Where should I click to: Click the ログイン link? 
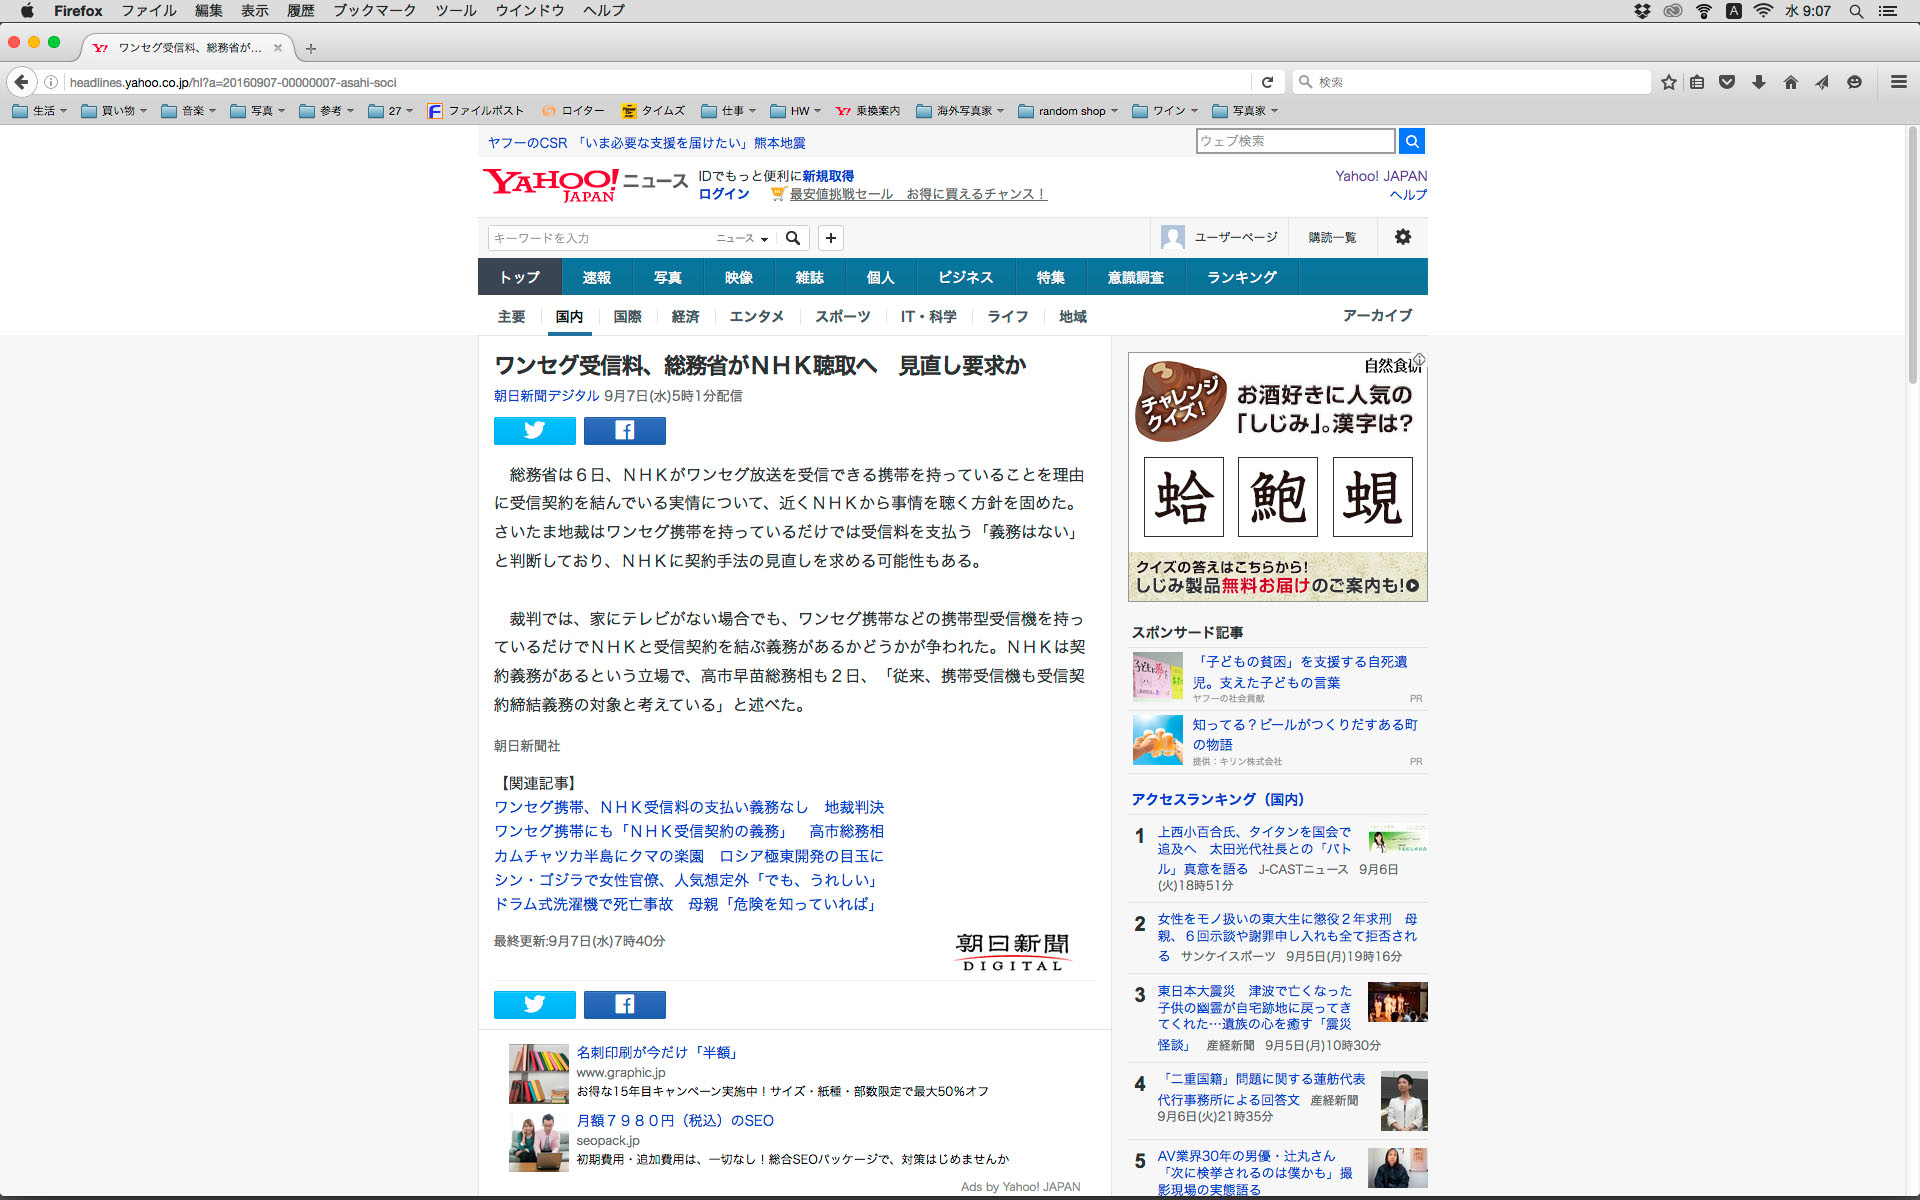point(723,194)
